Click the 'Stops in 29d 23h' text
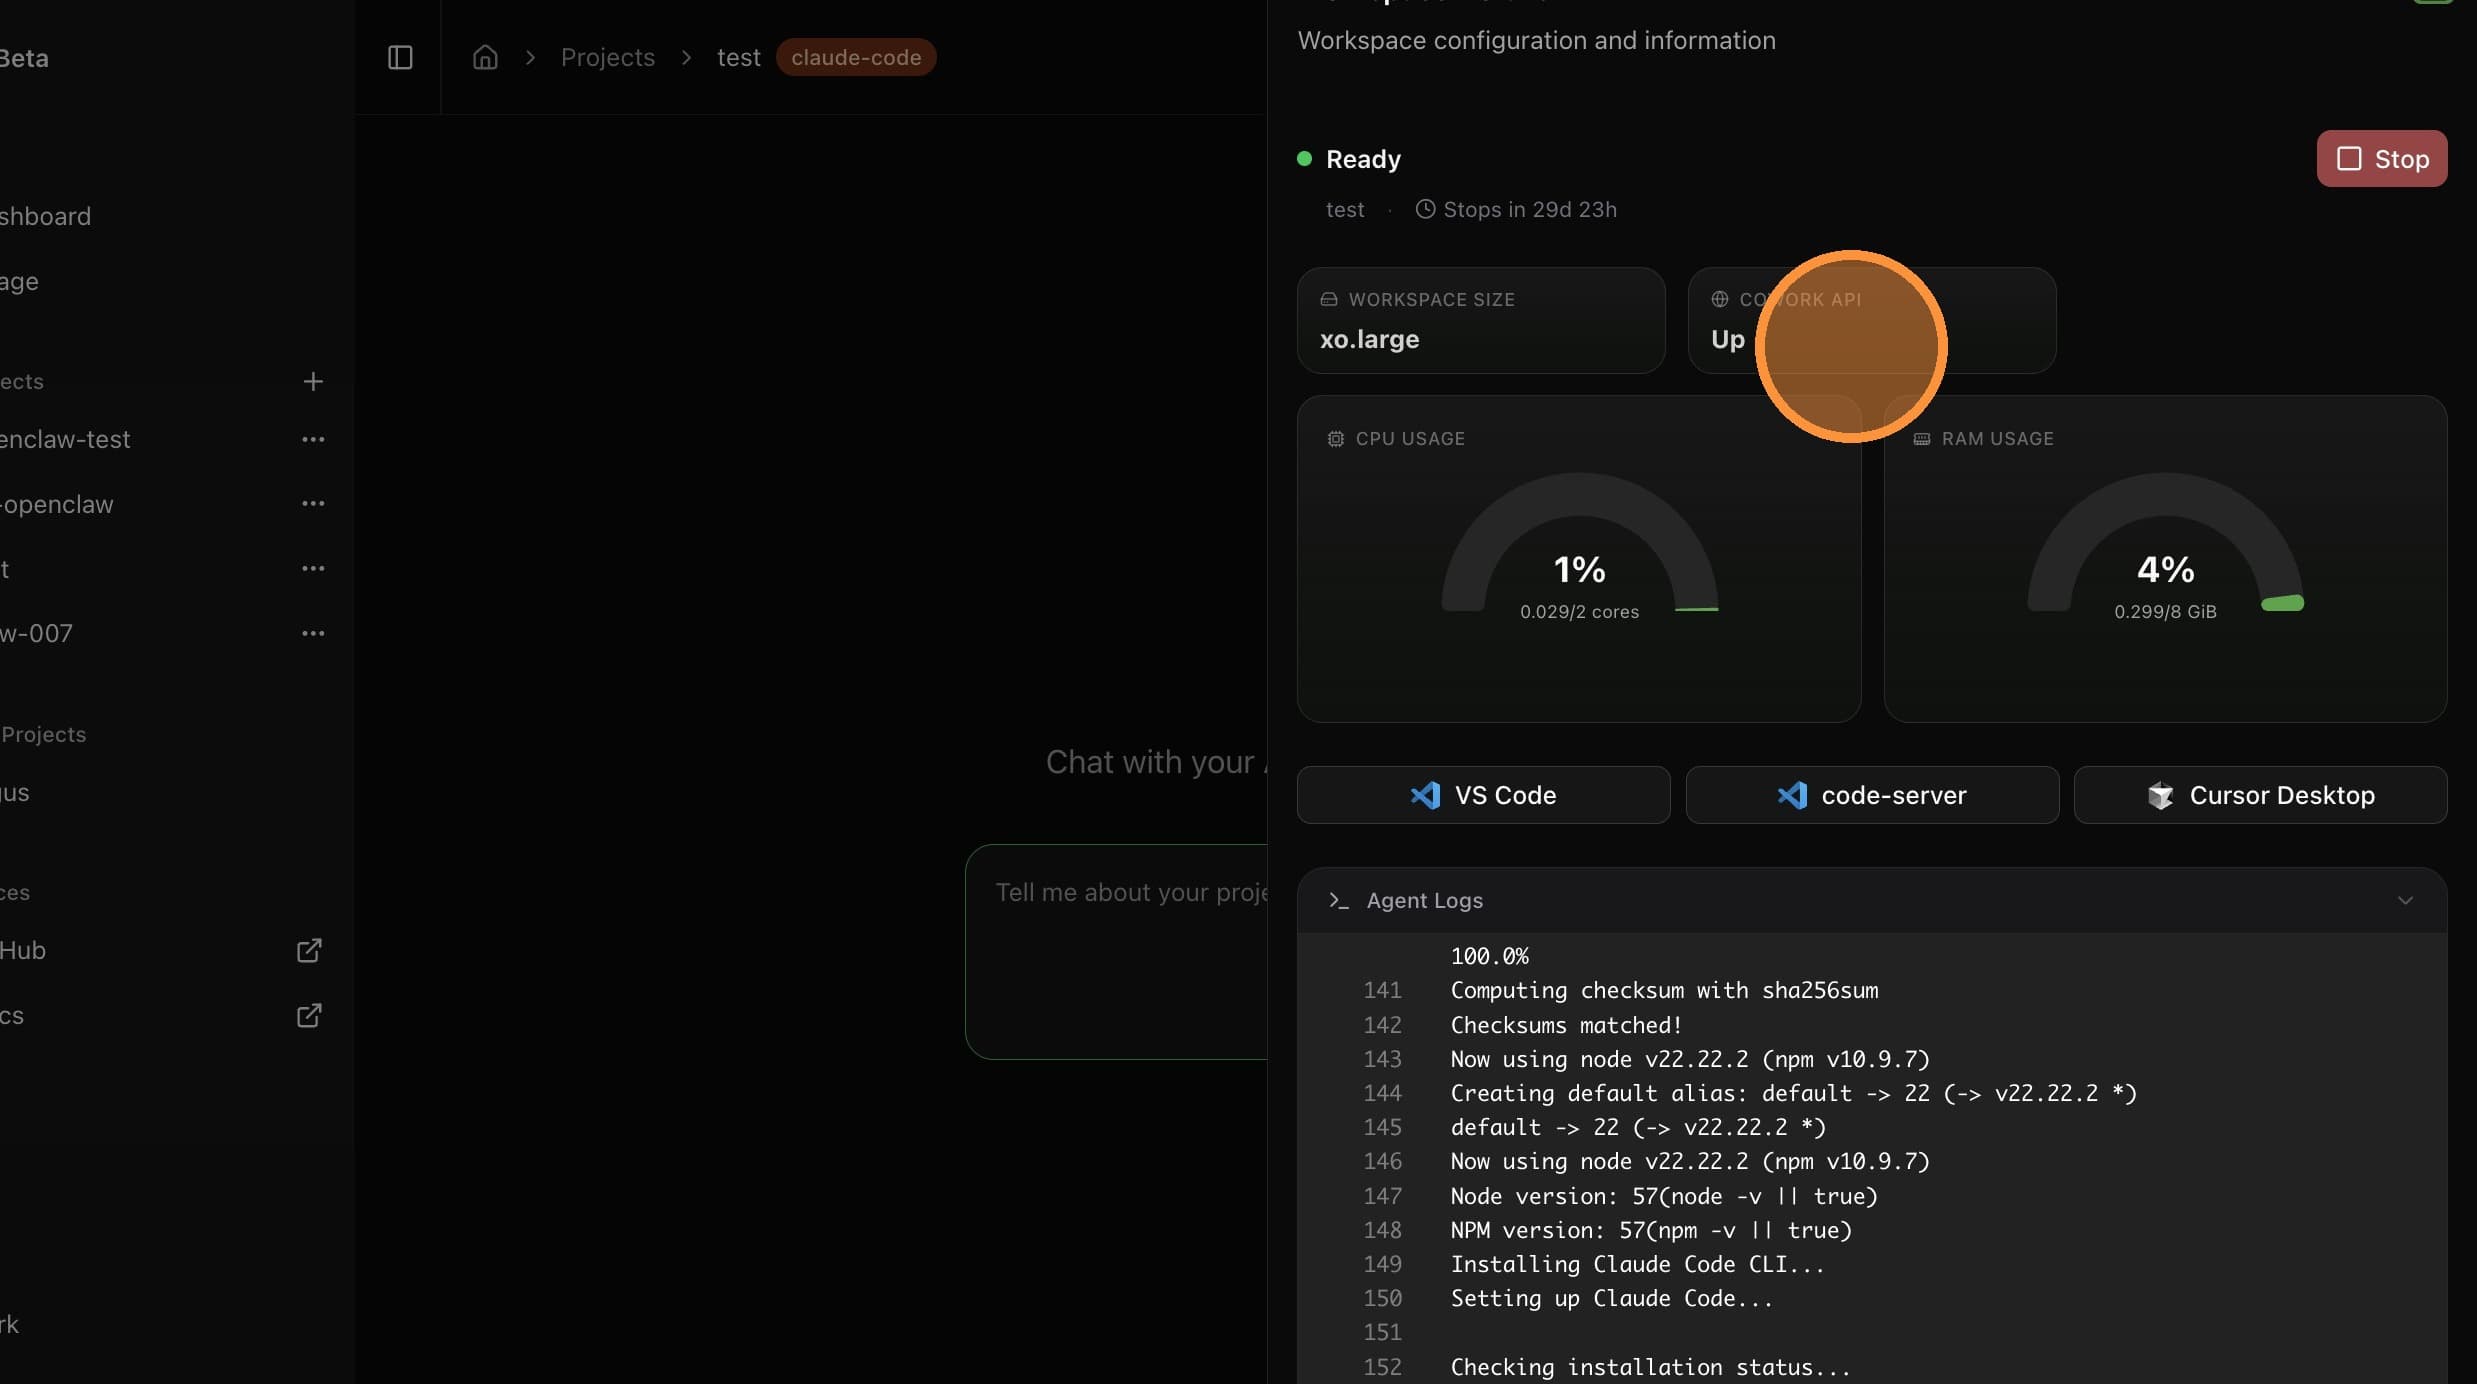 pyautogui.click(x=1530, y=209)
